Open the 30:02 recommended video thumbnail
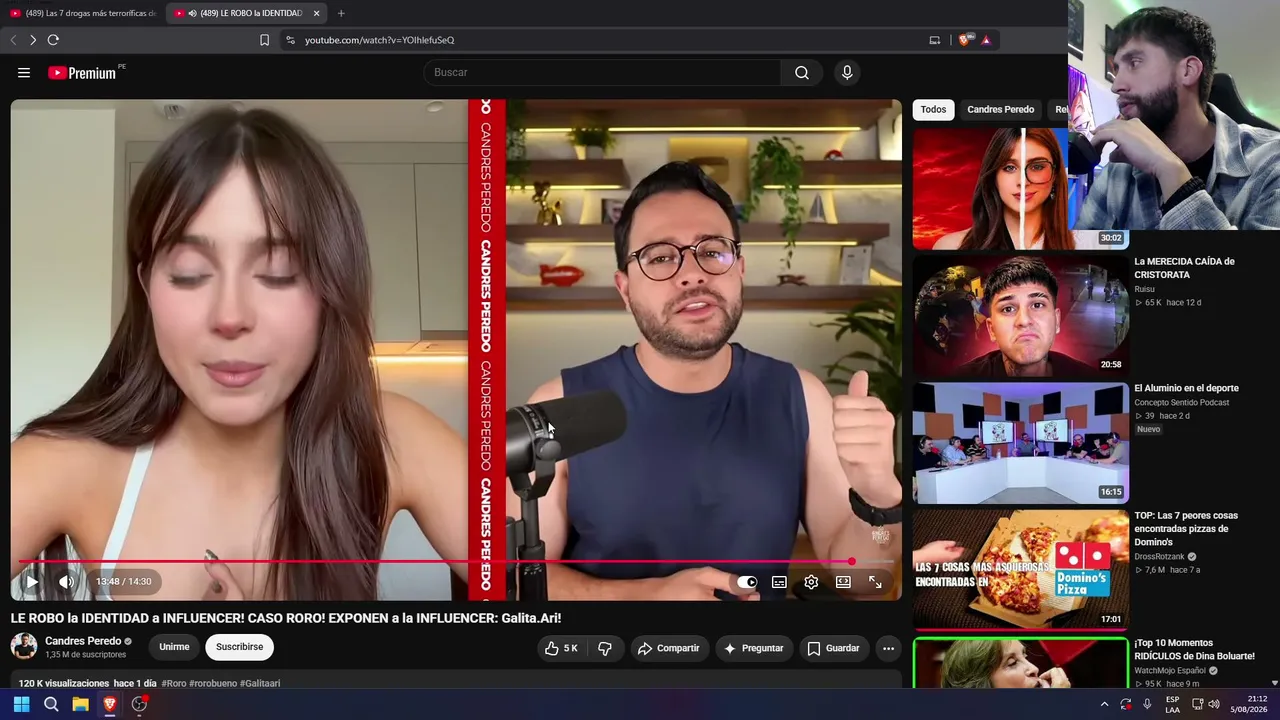The width and height of the screenshot is (1280, 720). coord(1020,188)
